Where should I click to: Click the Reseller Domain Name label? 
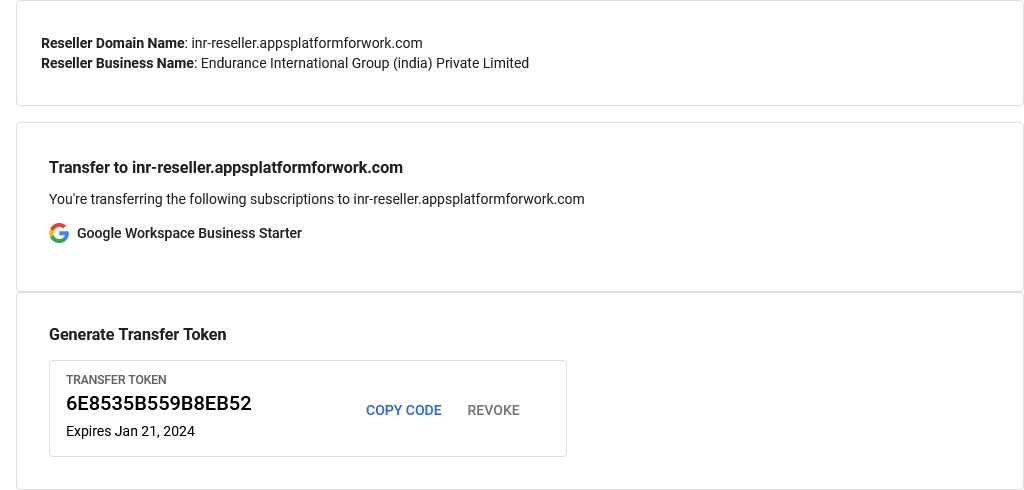tap(113, 43)
